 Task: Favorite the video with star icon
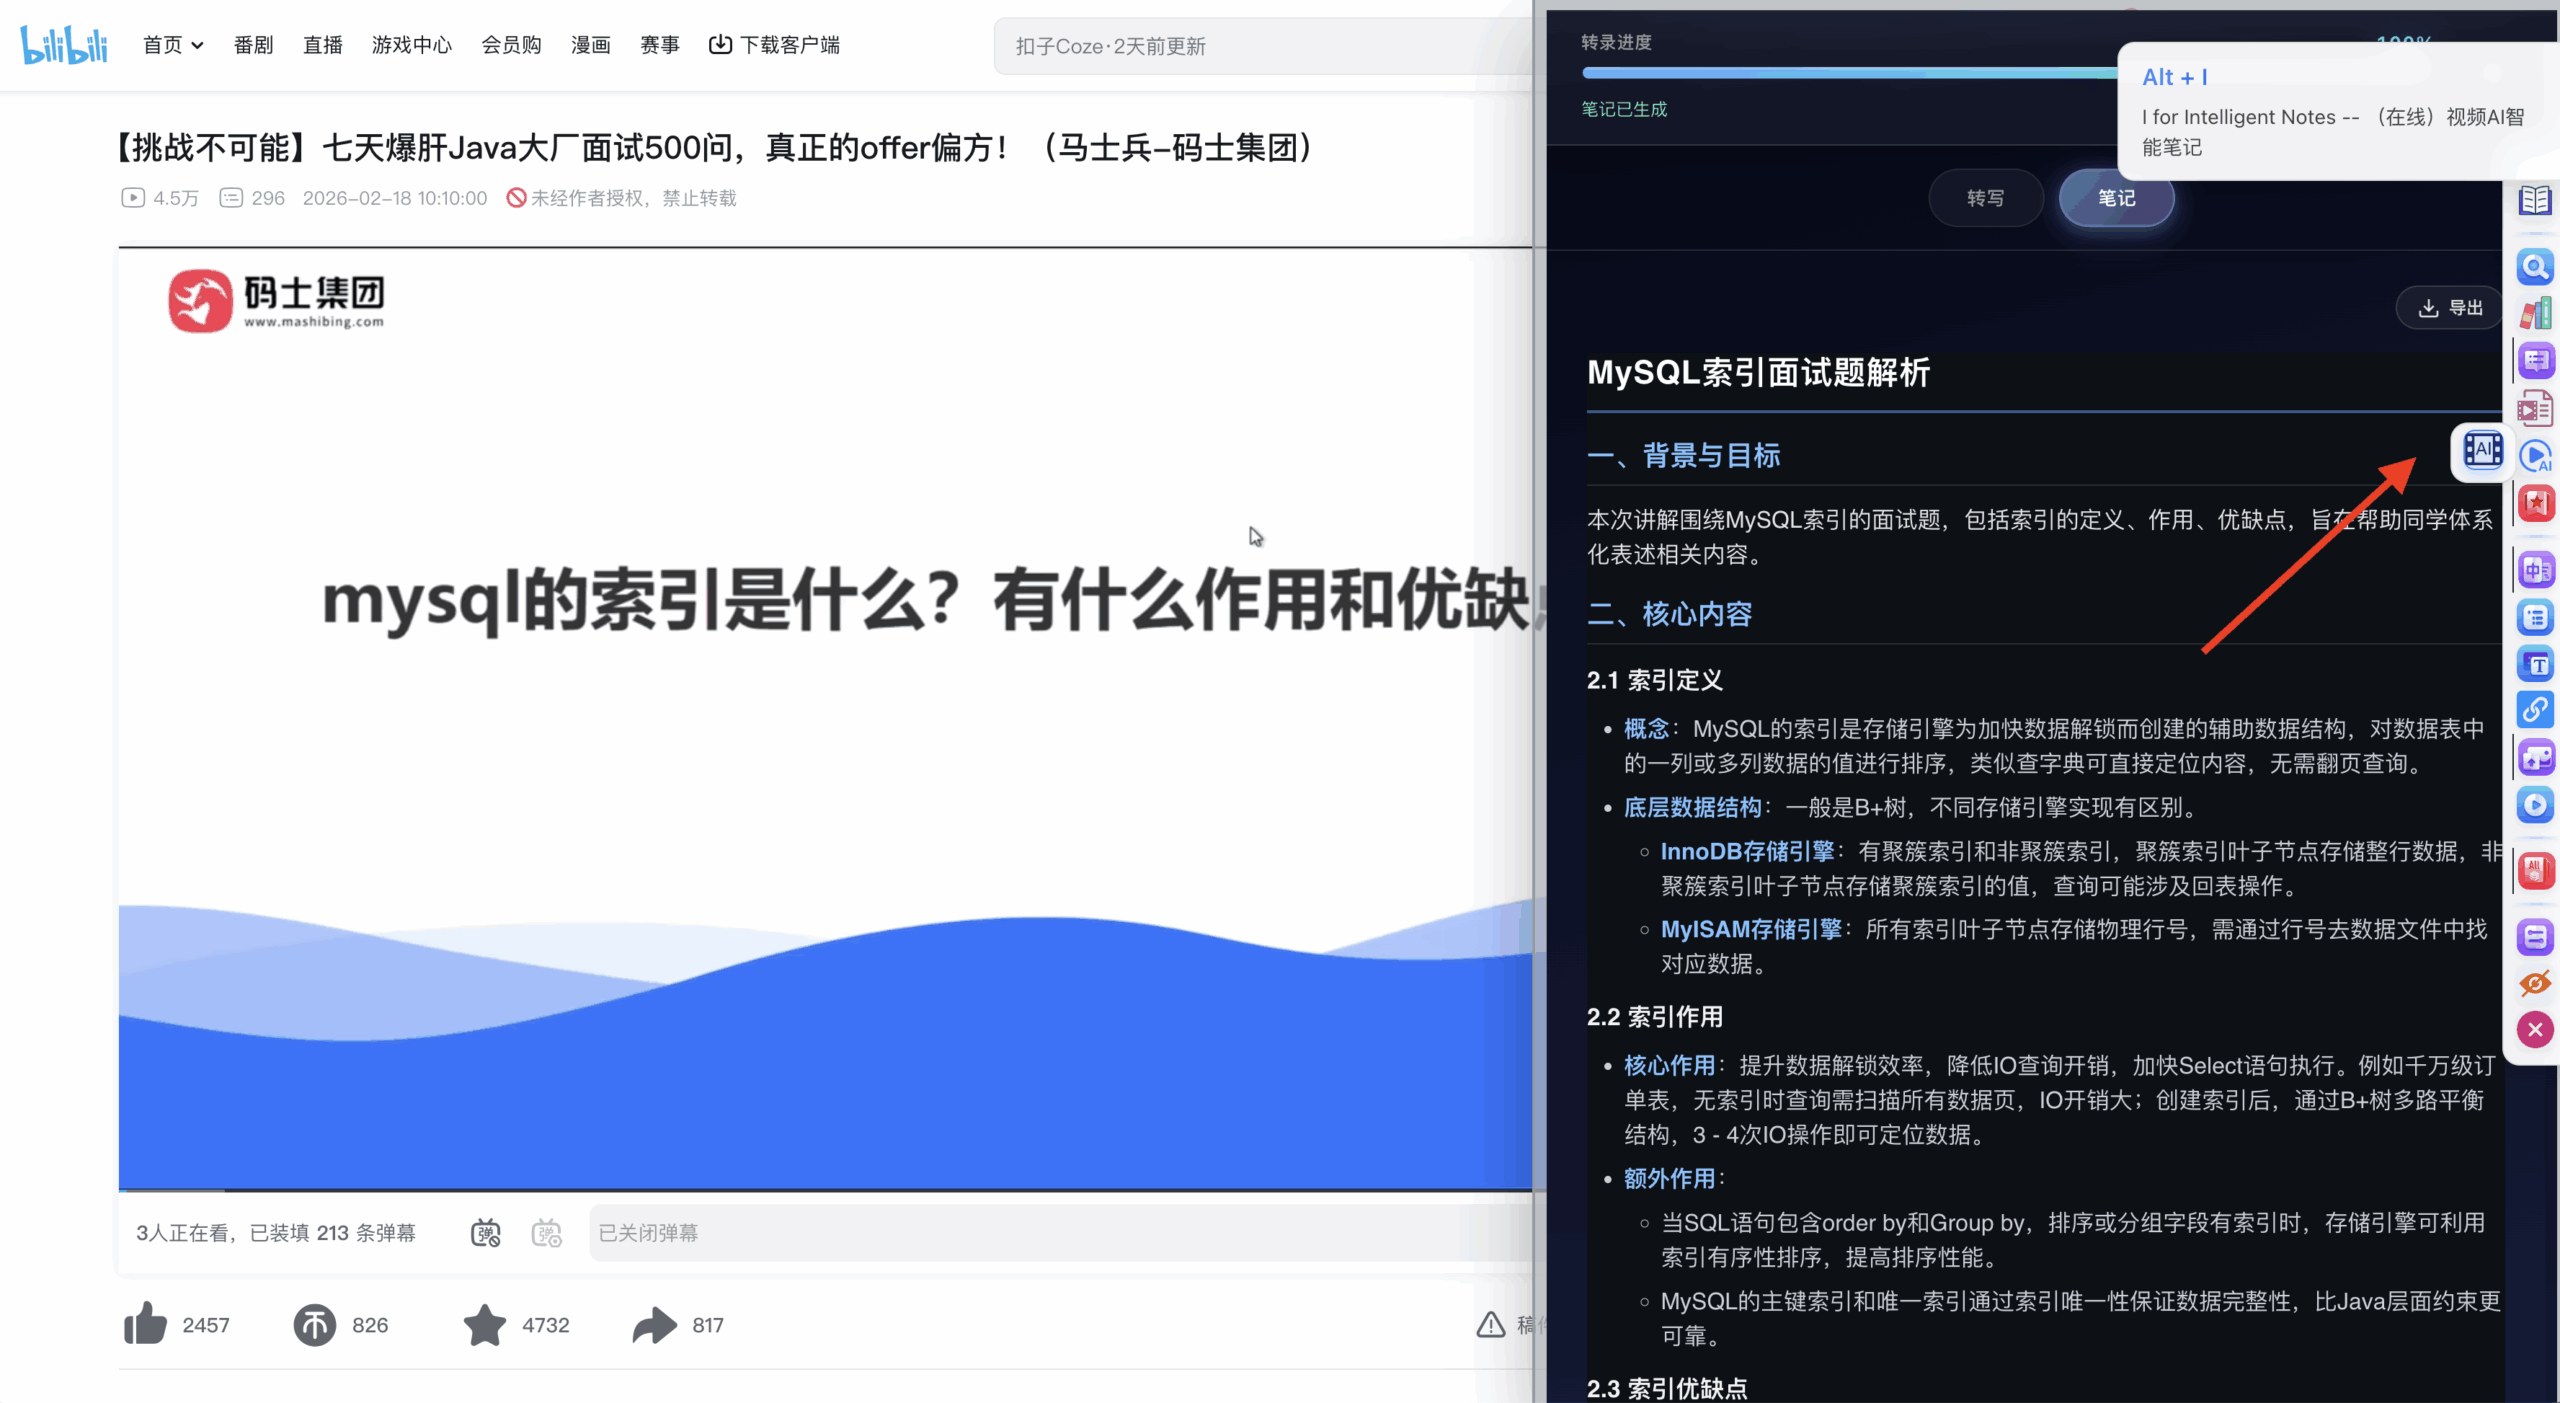(485, 1324)
